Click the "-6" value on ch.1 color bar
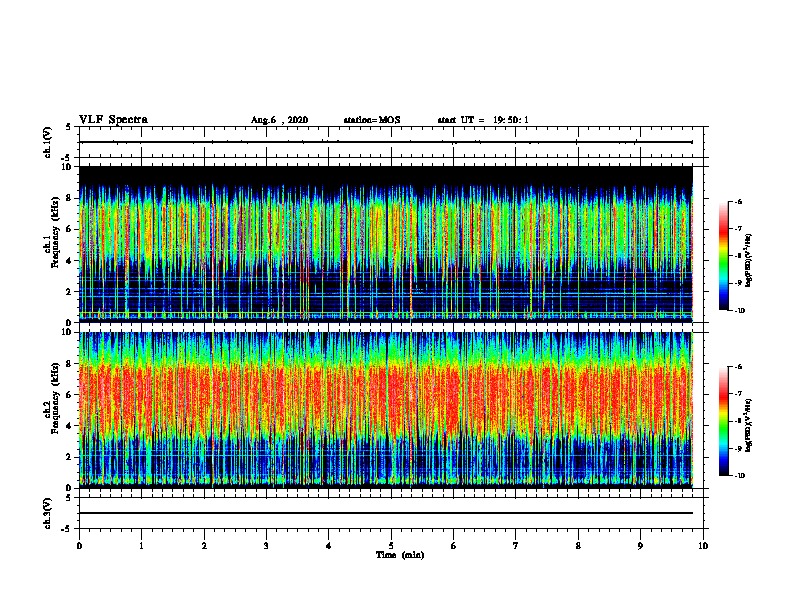 click(738, 201)
